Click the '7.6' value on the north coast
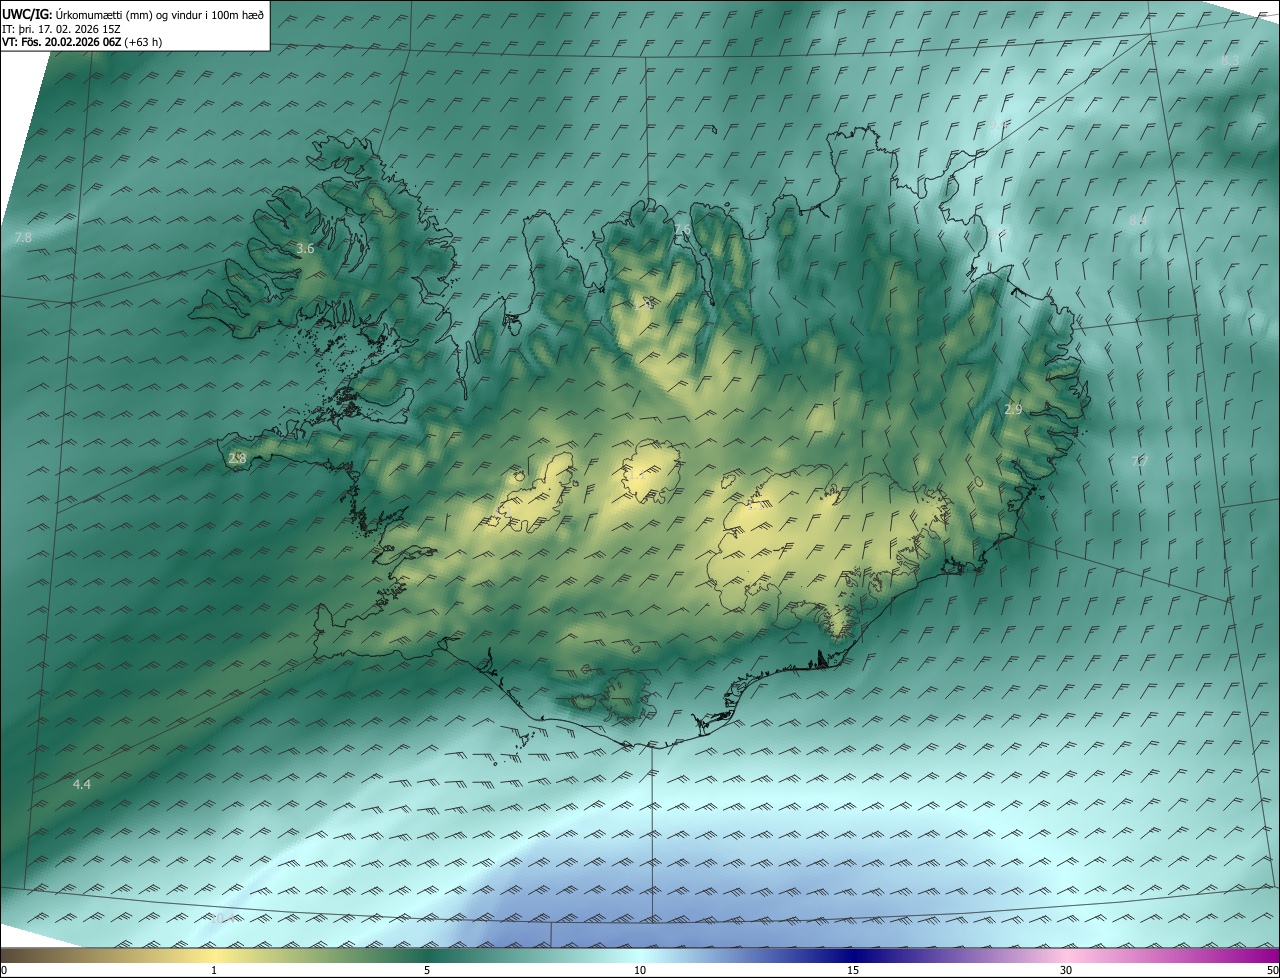 (682, 230)
